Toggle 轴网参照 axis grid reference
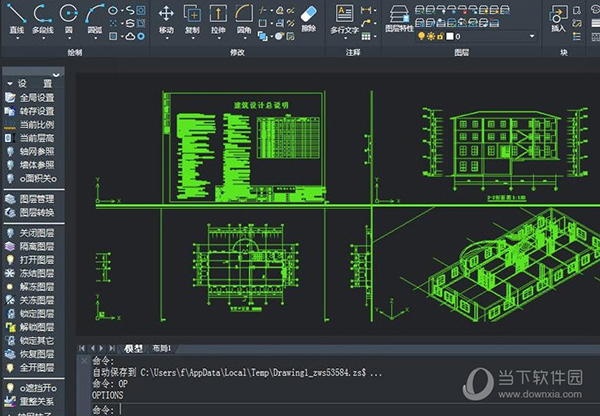Image resolution: width=600 pixels, height=416 pixels. [30, 152]
